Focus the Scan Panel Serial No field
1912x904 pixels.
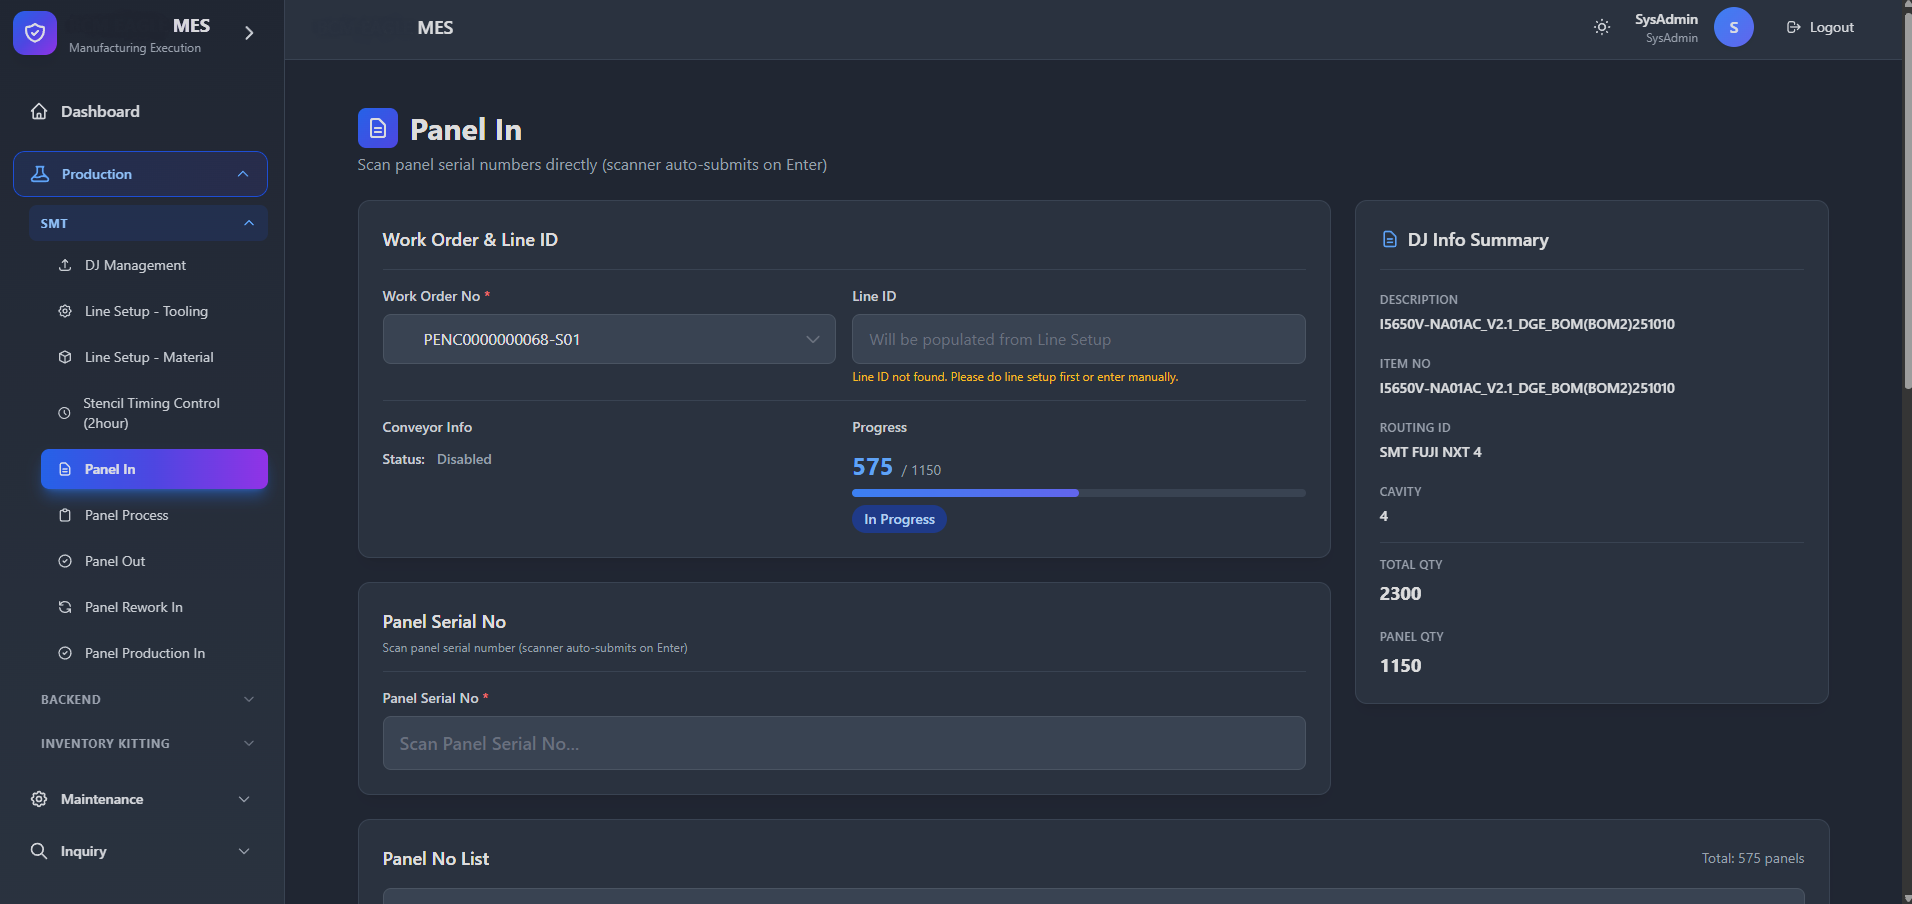844,743
